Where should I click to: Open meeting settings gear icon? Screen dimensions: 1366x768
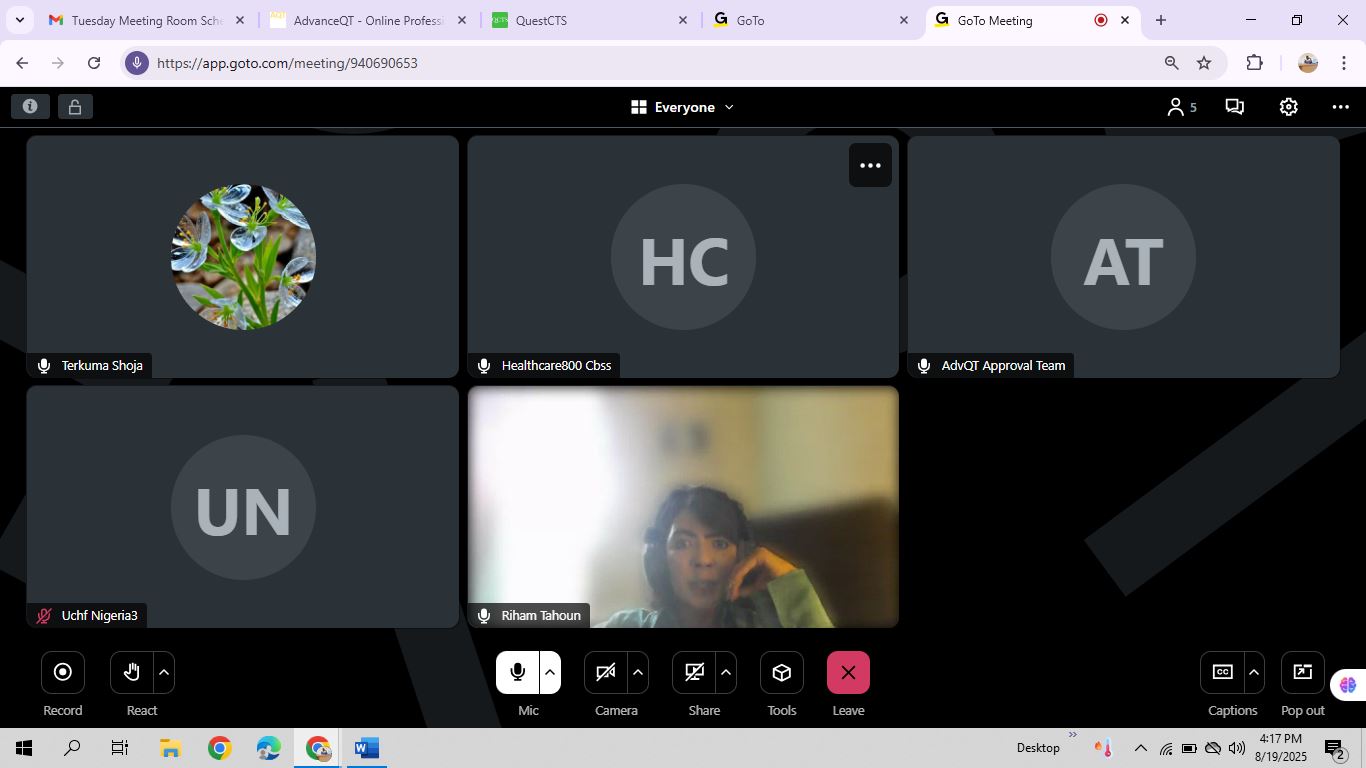(1288, 107)
